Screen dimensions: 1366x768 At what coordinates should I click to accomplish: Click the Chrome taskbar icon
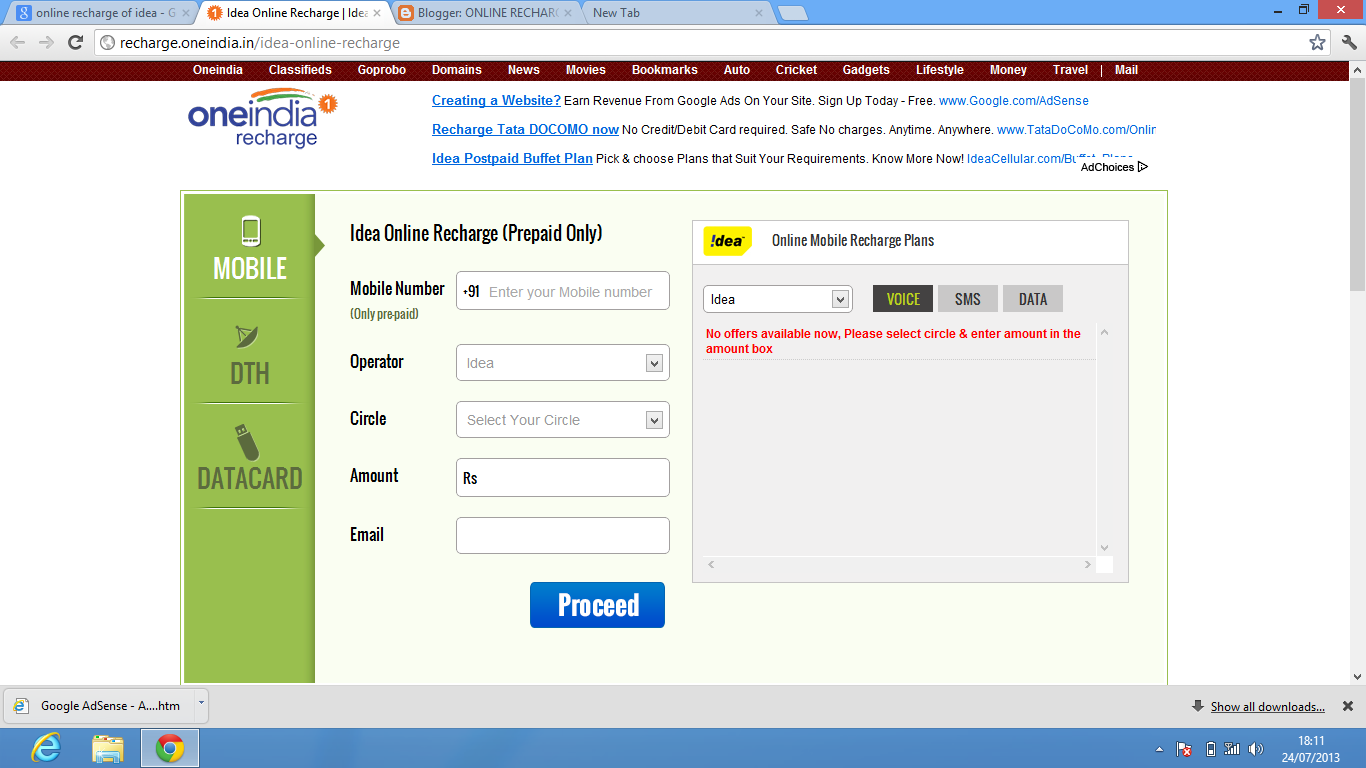pos(170,748)
